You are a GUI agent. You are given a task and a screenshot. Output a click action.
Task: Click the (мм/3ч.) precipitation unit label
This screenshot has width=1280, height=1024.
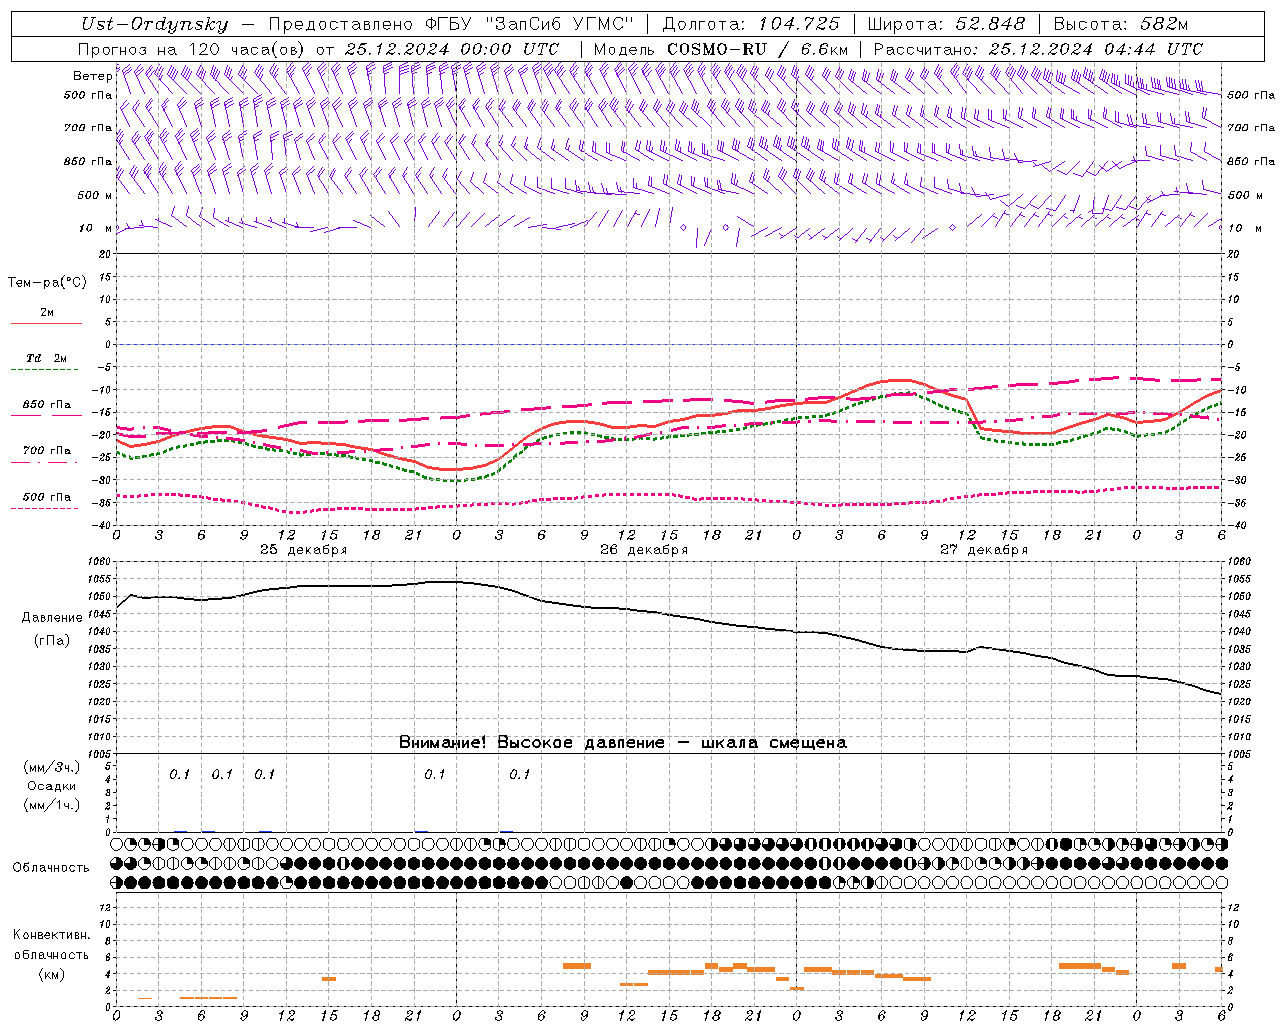pyautogui.click(x=52, y=768)
